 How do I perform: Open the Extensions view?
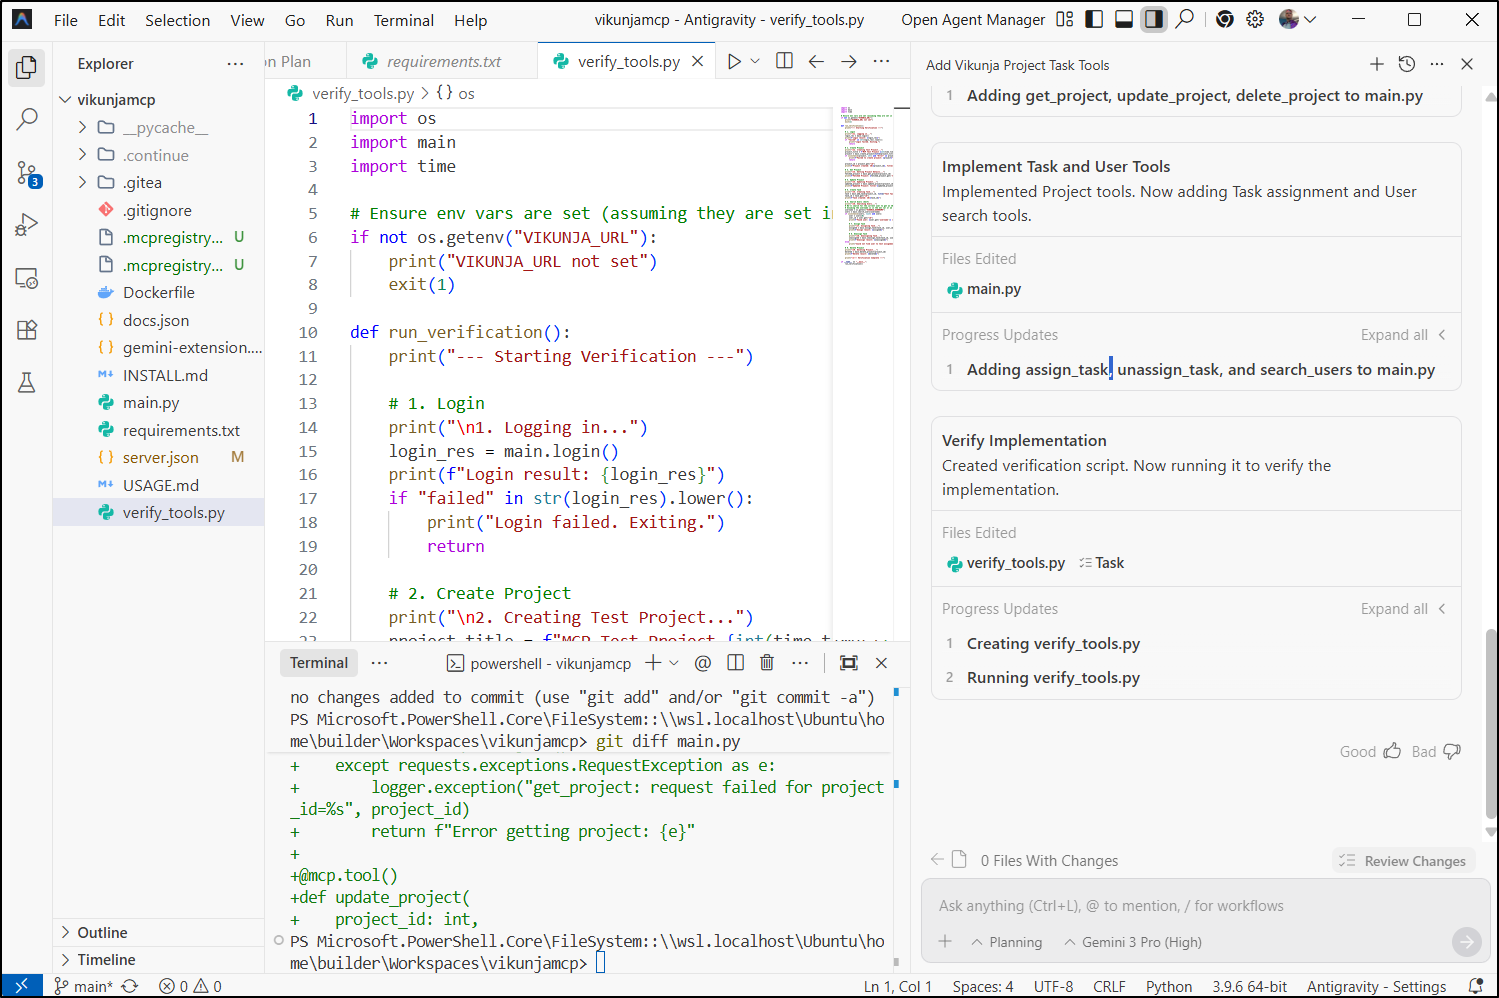click(27, 330)
